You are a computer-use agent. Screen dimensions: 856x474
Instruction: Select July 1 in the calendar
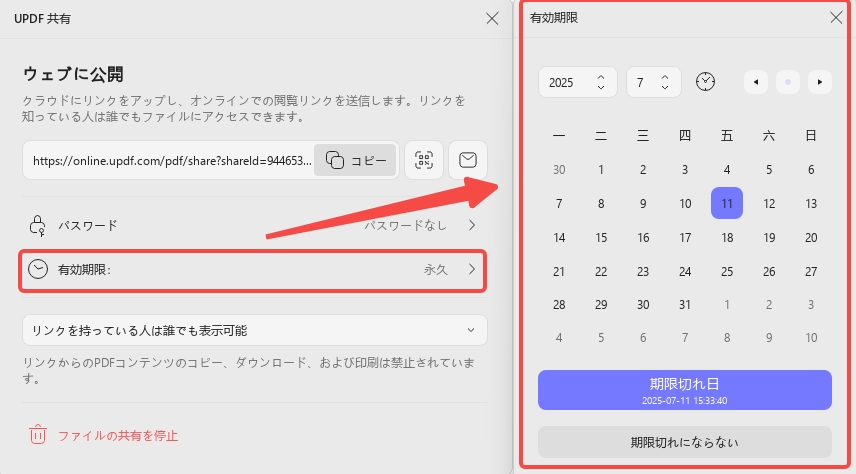tap(601, 170)
